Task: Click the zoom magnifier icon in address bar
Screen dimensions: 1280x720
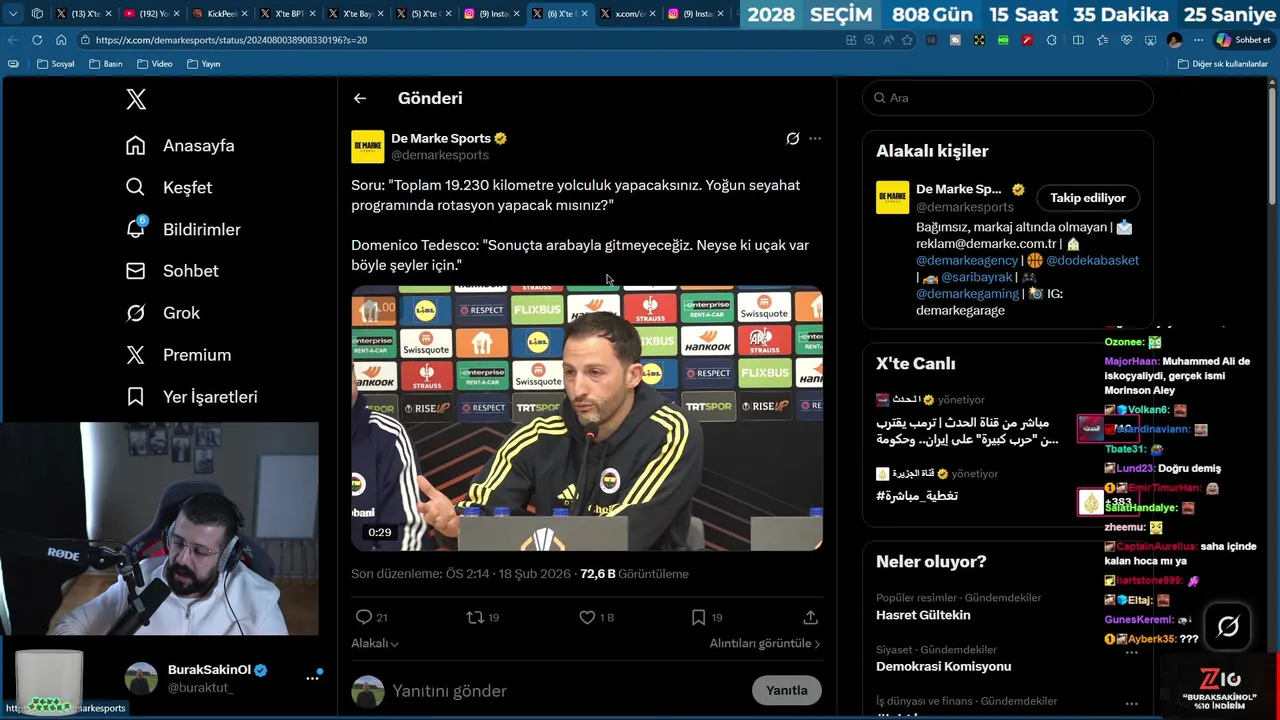Action: click(869, 40)
